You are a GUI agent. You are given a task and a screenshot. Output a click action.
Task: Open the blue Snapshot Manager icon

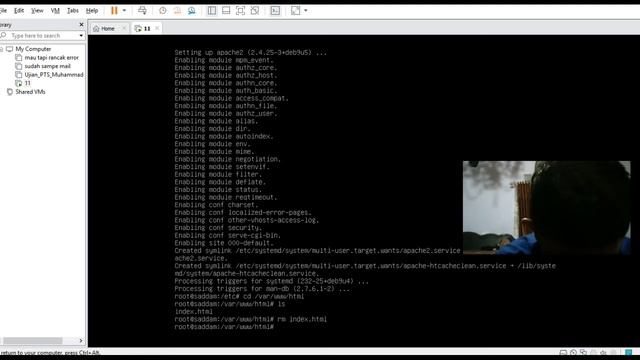click(x=191, y=11)
